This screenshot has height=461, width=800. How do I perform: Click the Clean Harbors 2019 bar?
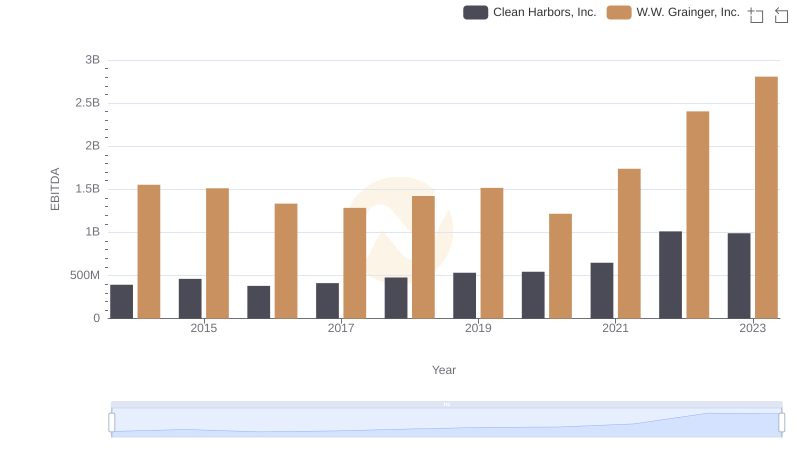[x=464, y=296]
